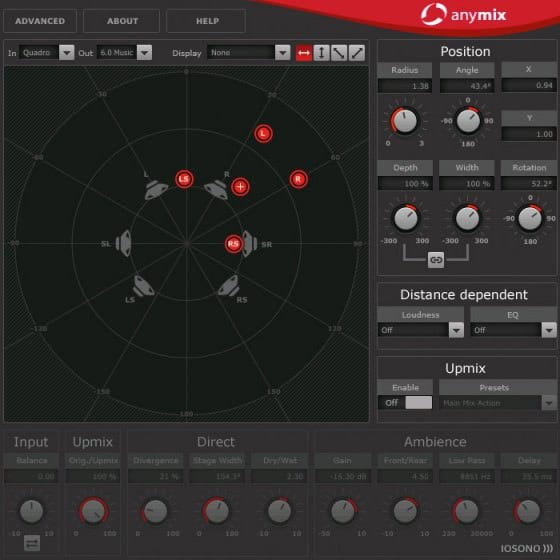Toggle the Depth/Width link chain icon
The image size is (560, 560).
pyautogui.click(x=436, y=260)
